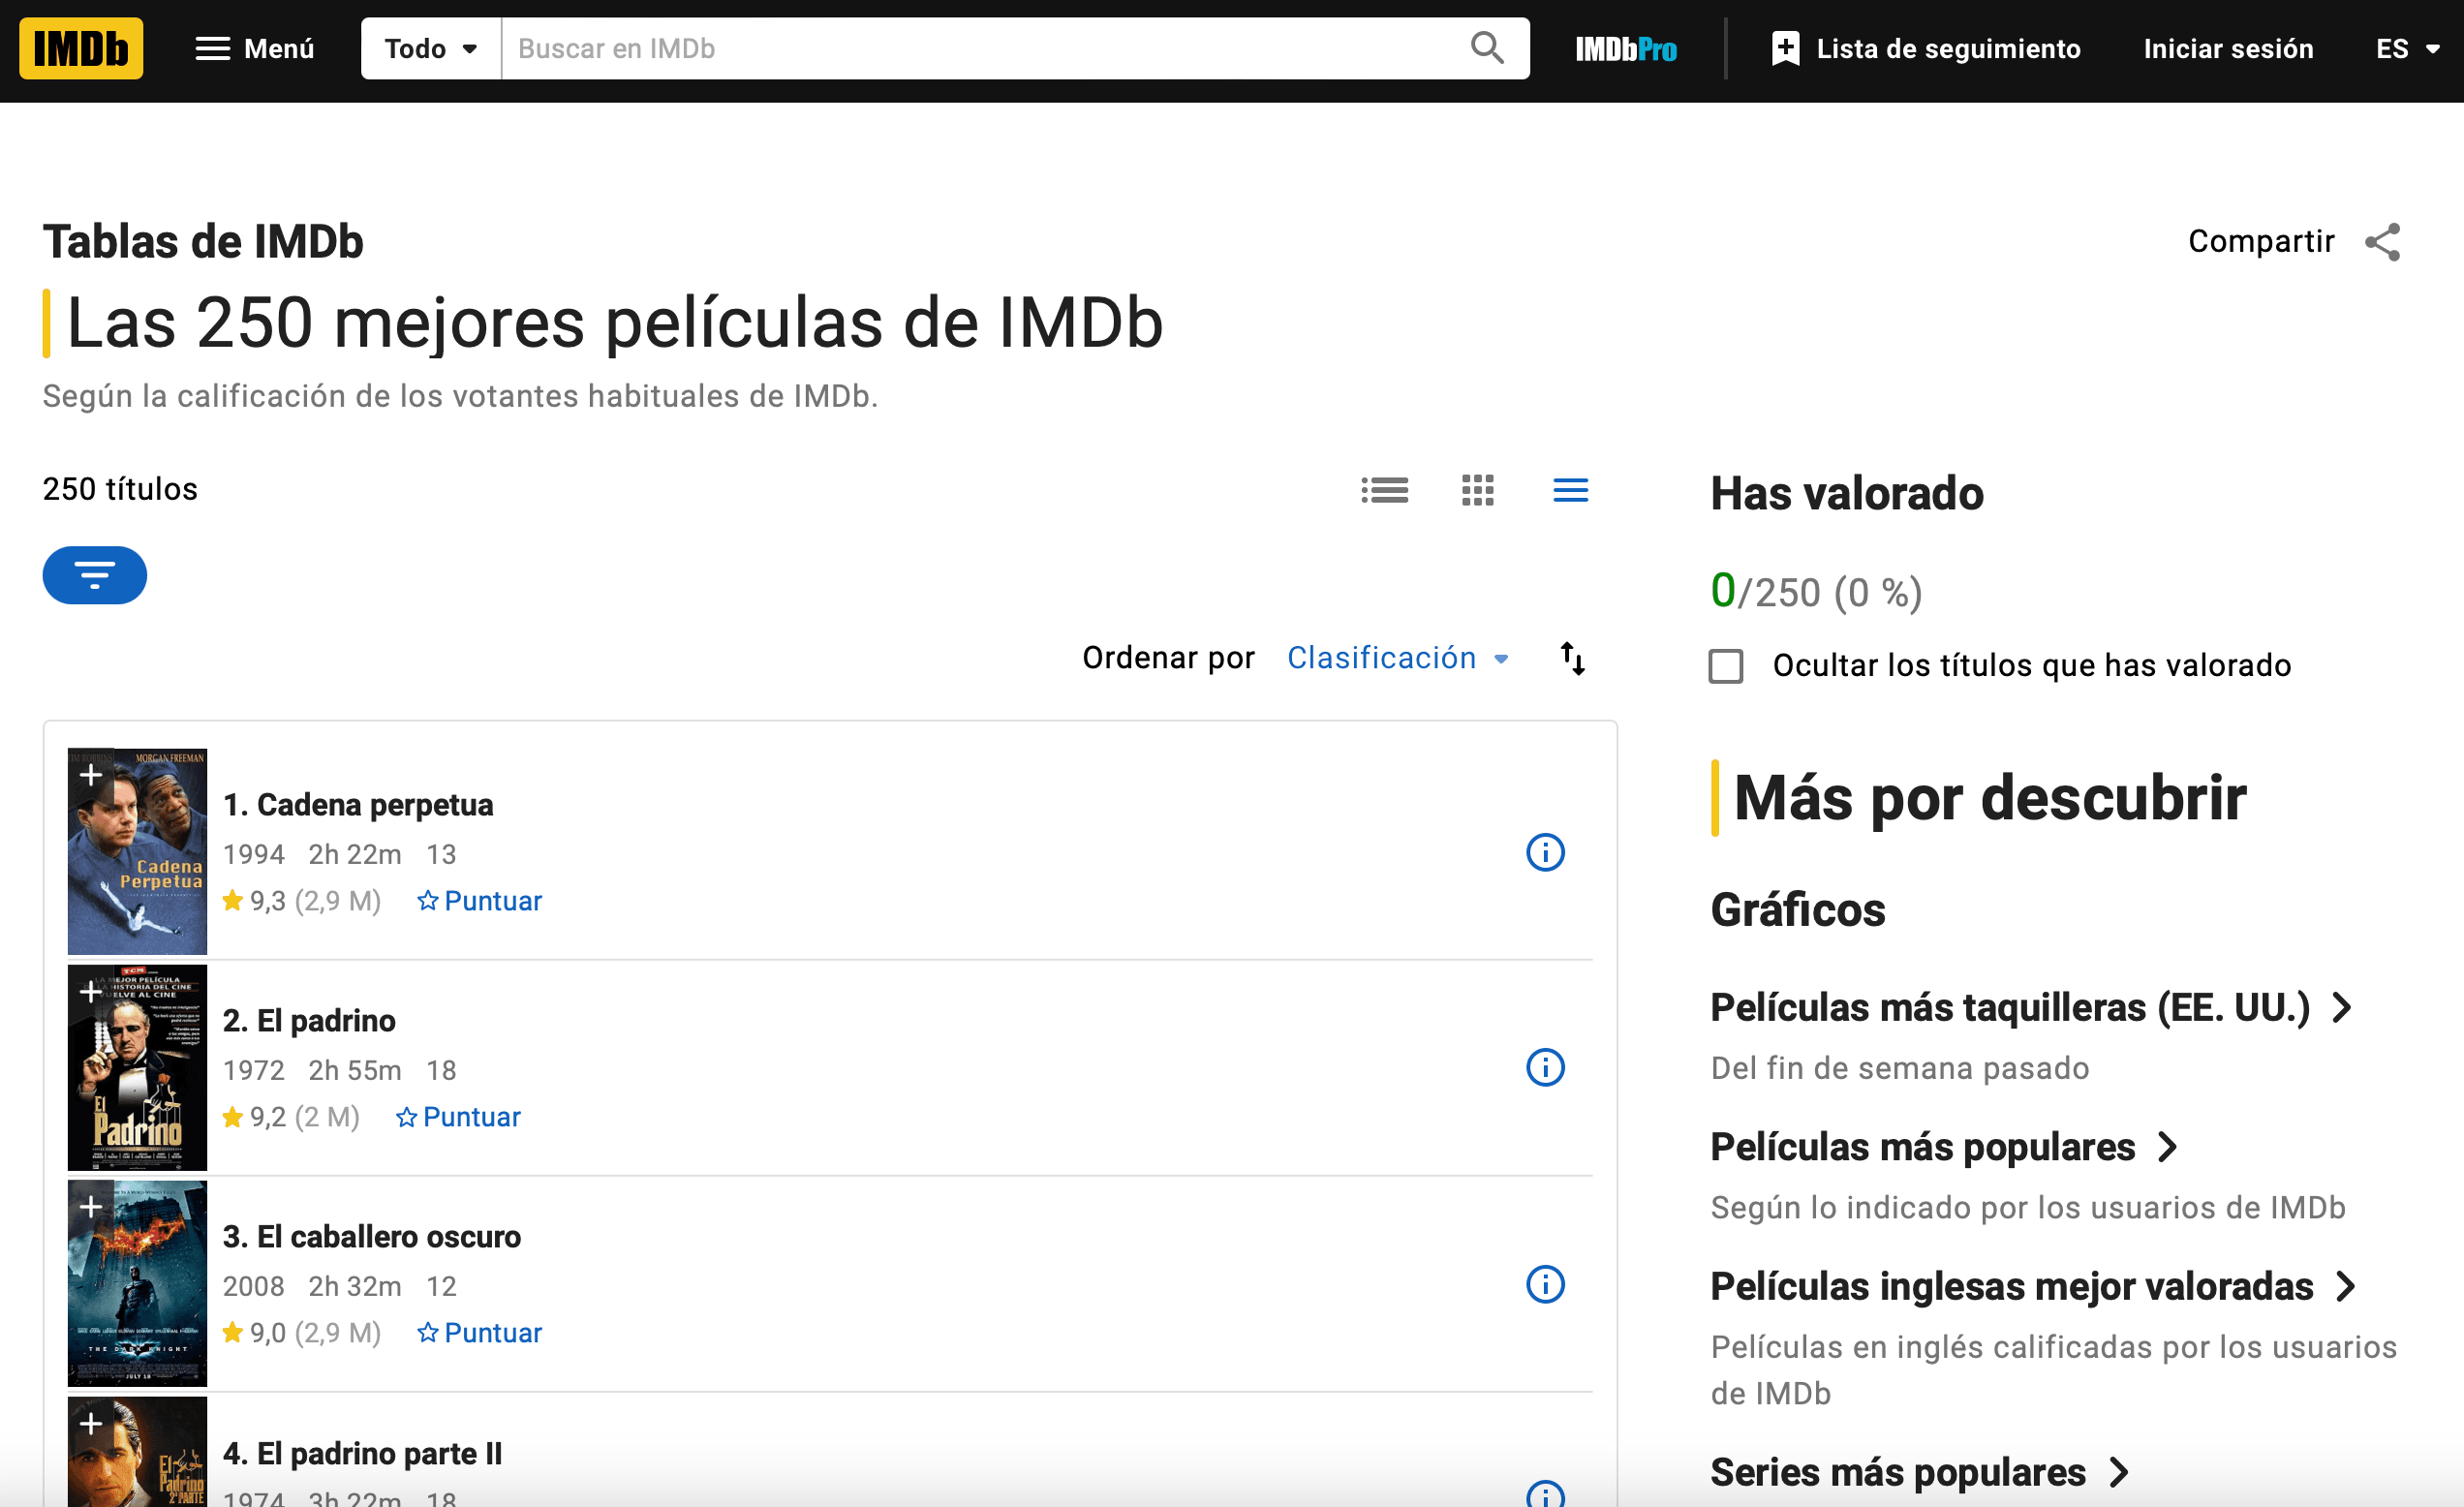Check Ocultar los títulos que has valorado
The width and height of the screenshot is (2464, 1507).
click(x=1725, y=666)
